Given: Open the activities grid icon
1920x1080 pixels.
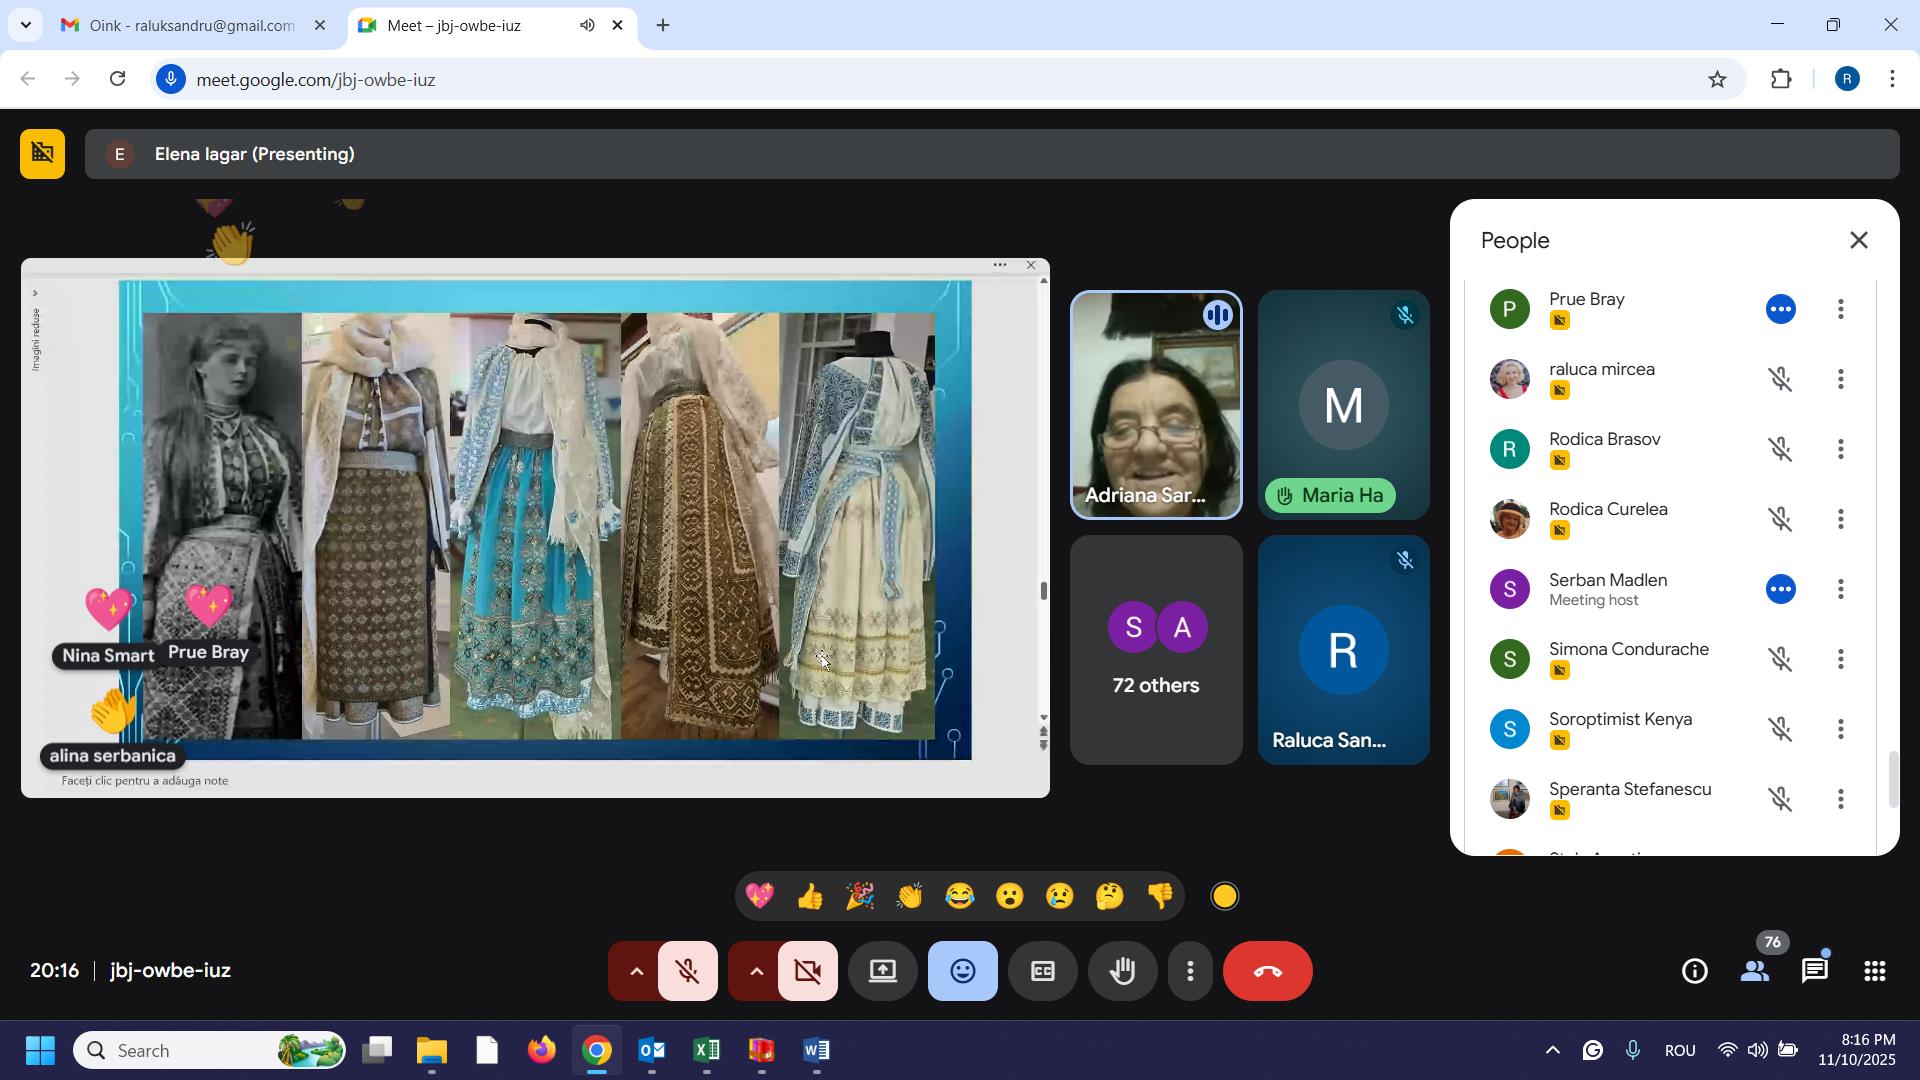Looking at the screenshot, I should pyautogui.click(x=1874, y=971).
